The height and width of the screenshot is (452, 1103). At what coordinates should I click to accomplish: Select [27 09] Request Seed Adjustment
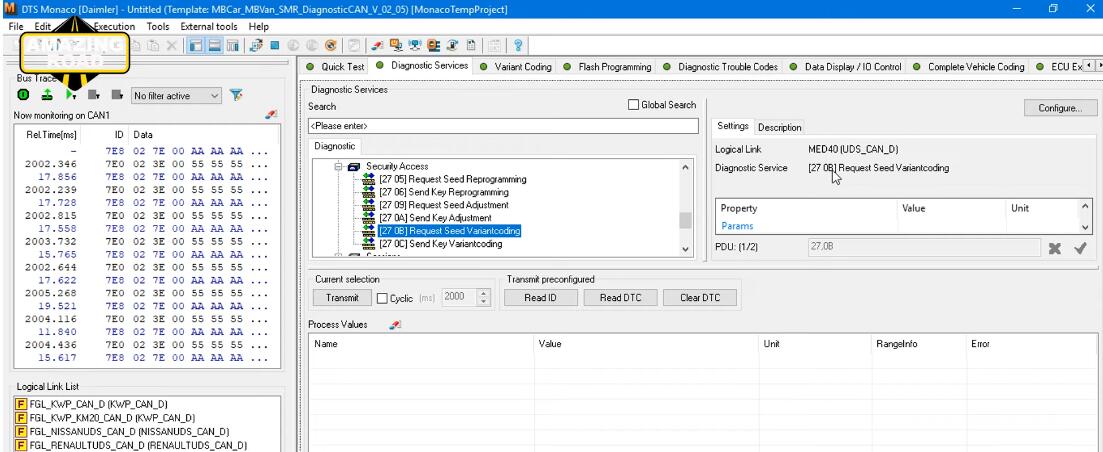coord(444,205)
